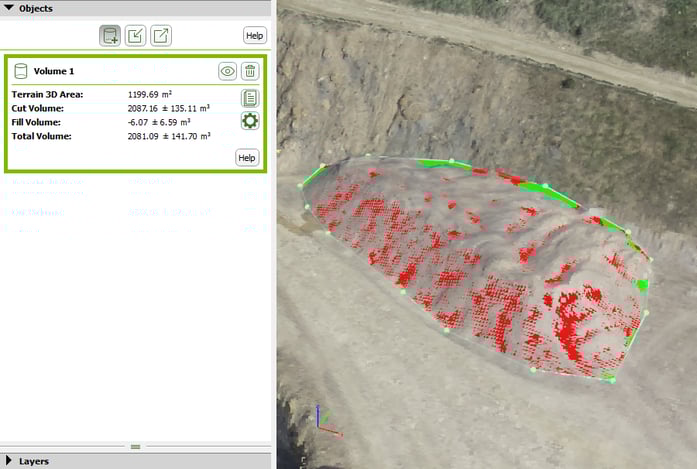Click the Import objects icon
Image resolution: width=697 pixels, height=469 pixels.
[x=135, y=36]
